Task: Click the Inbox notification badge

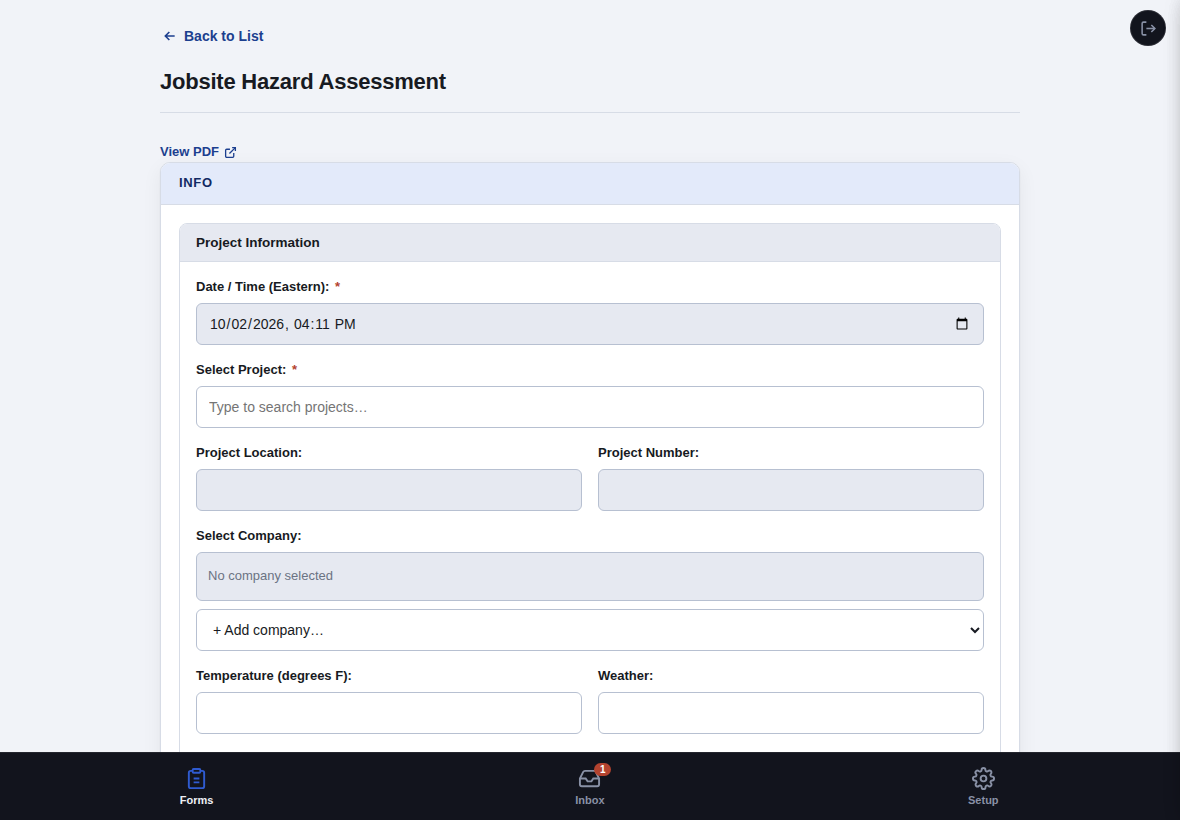Action: 603,770
